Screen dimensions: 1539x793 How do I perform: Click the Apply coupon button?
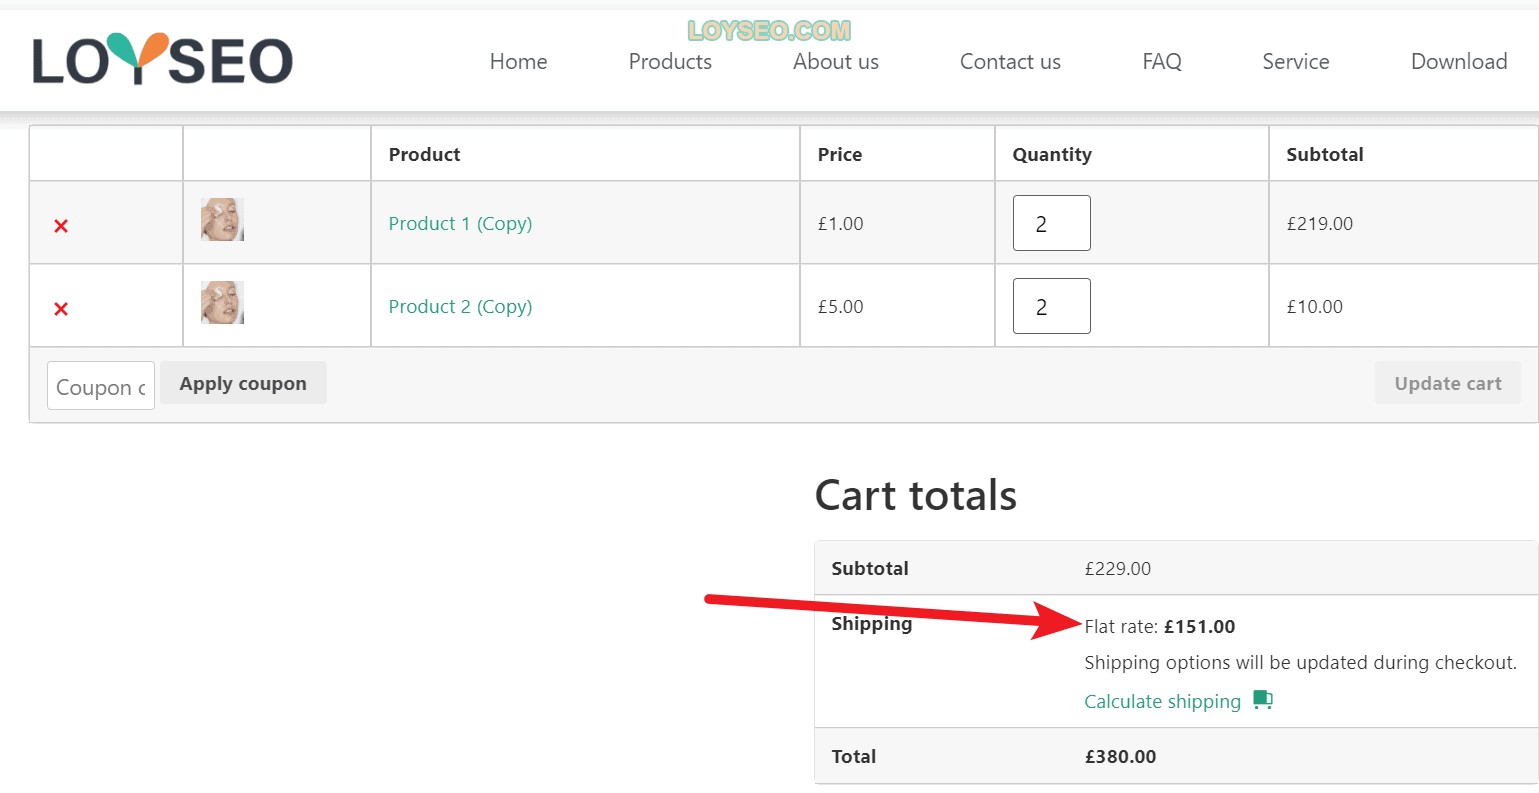[x=243, y=383]
